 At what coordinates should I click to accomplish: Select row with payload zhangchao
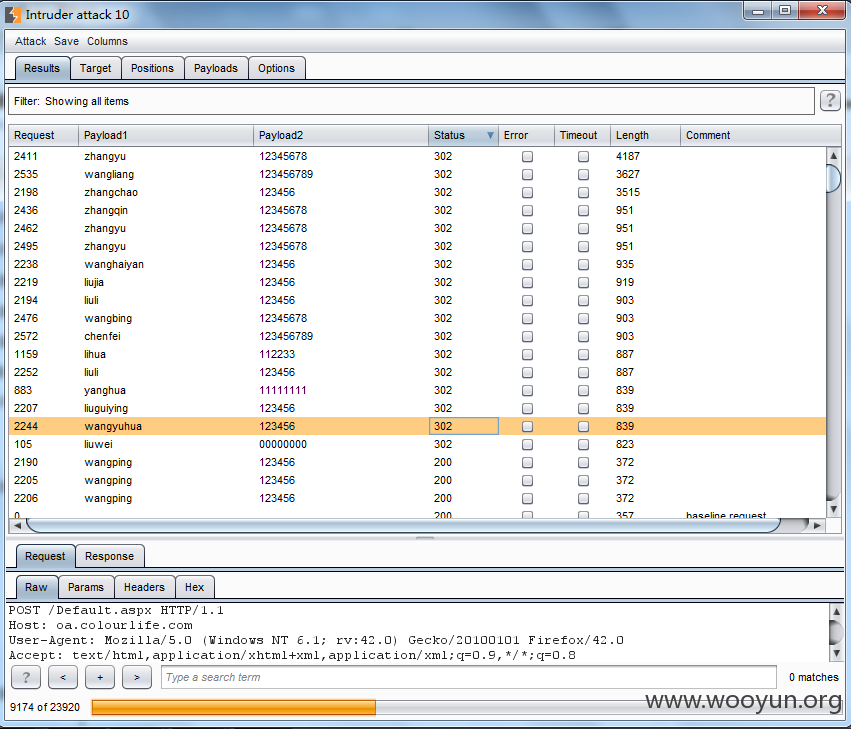point(417,192)
